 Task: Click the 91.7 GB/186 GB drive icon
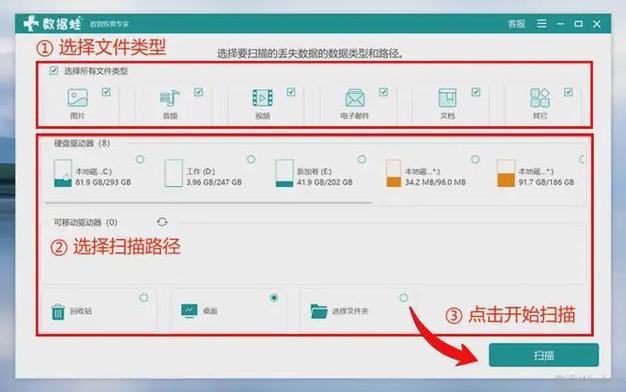506,173
